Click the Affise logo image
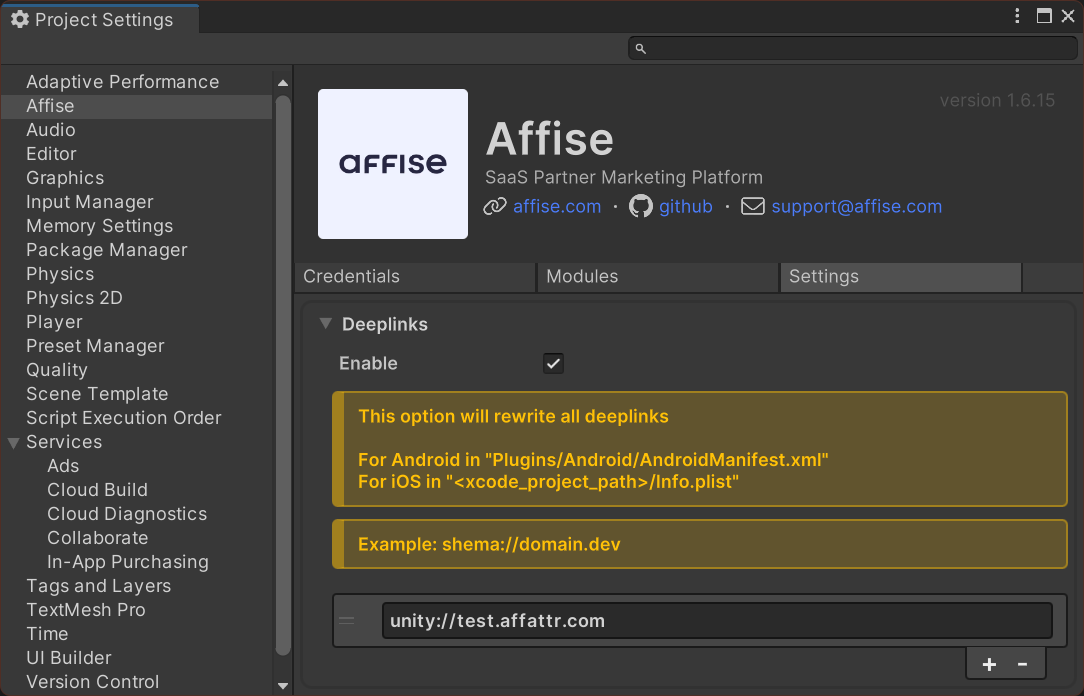The height and width of the screenshot is (696, 1084). 392,163
